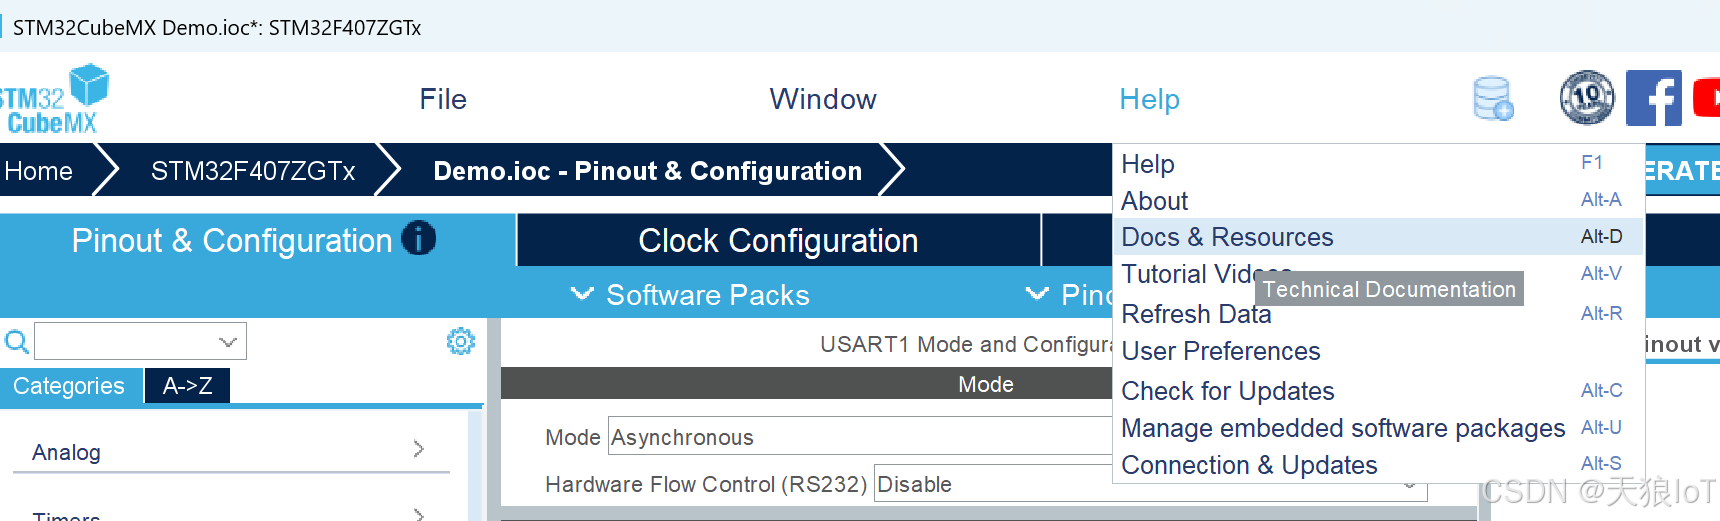The width and height of the screenshot is (1720, 521).
Task: Select Connection & Updates menu item
Action: [x=1378, y=465]
